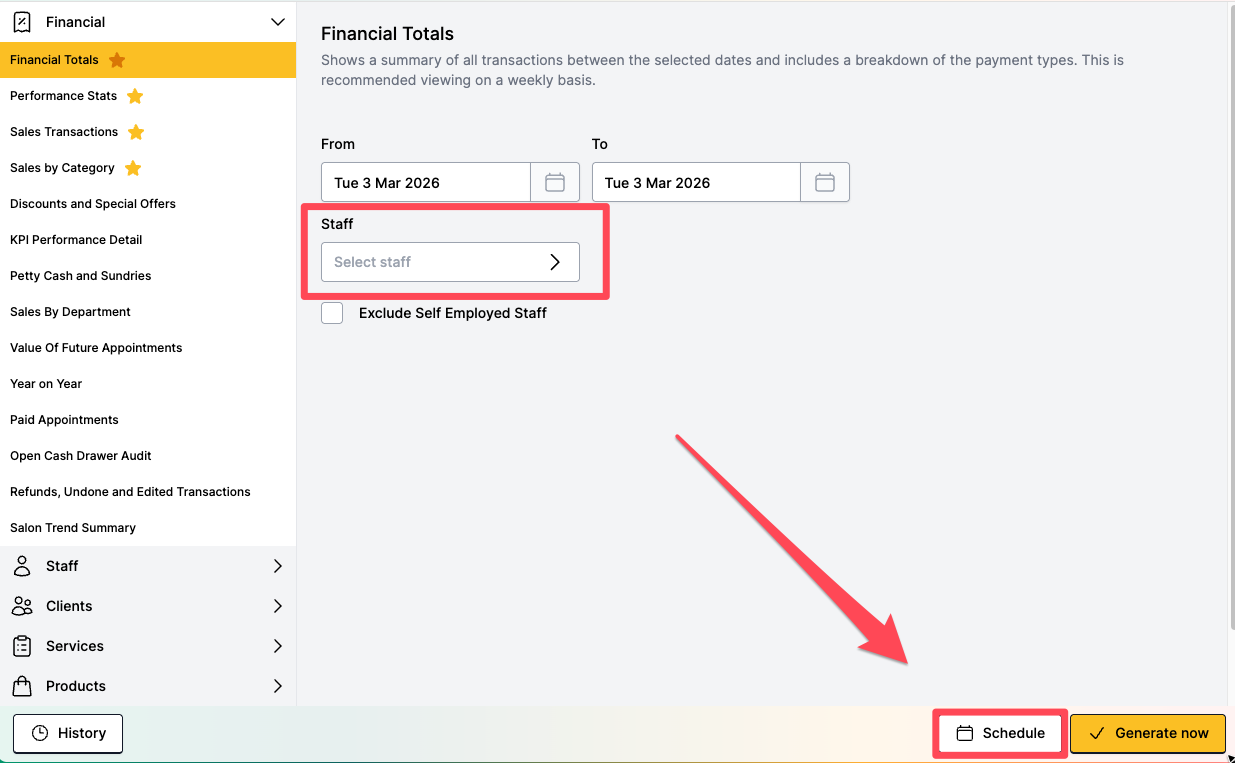Open the To date calendar picker

tap(825, 182)
